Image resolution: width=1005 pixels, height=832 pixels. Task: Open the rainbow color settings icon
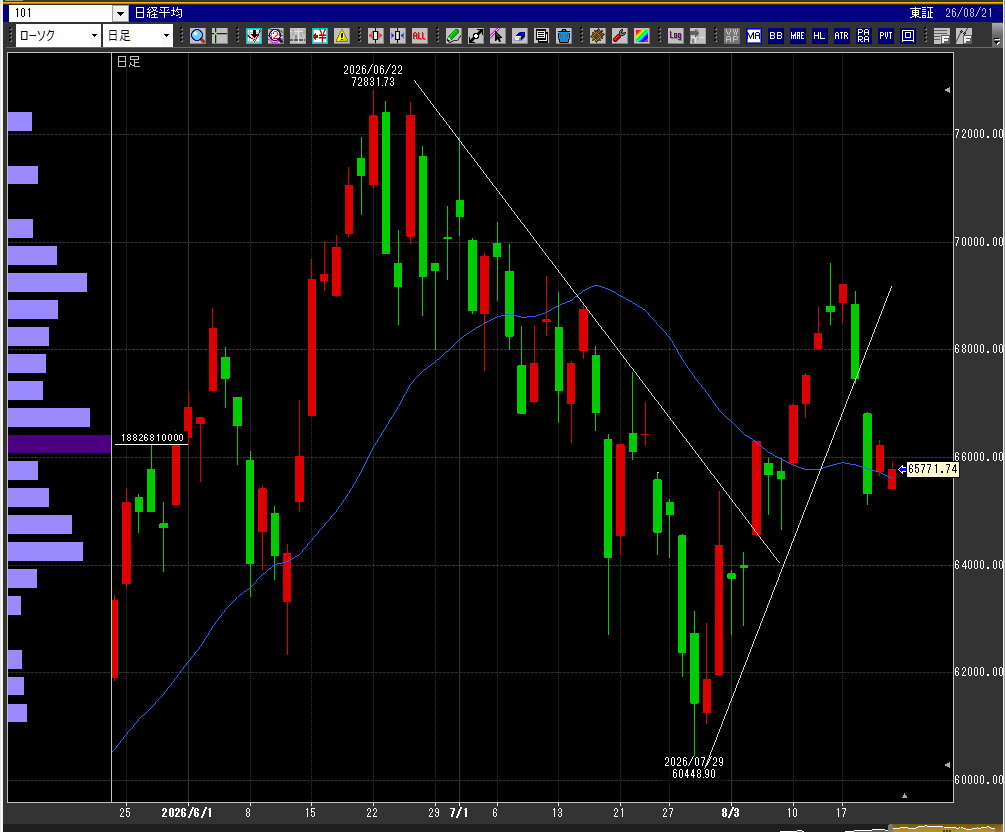coord(642,36)
